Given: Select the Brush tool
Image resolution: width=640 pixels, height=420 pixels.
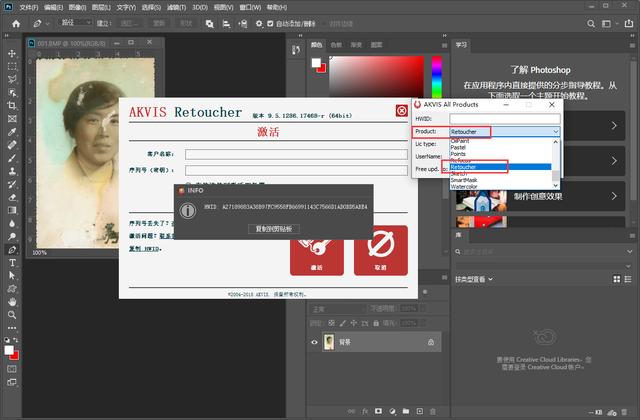Looking at the screenshot, I should (x=12, y=158).
